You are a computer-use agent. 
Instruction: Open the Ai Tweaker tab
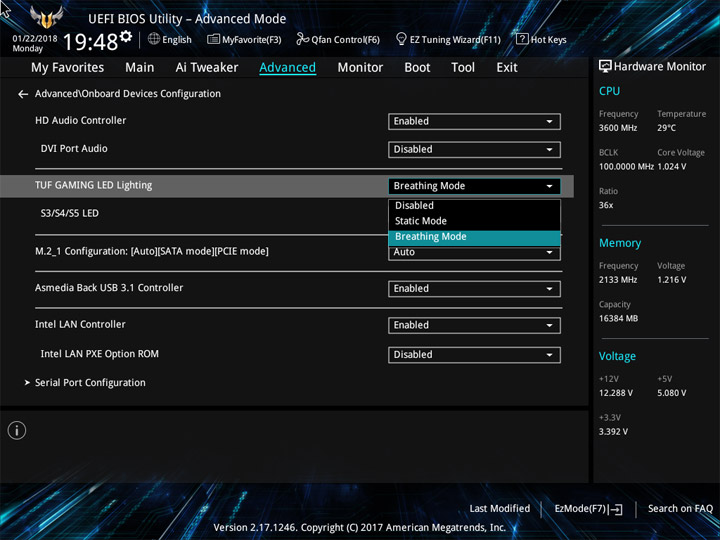[x=207, y=68]
